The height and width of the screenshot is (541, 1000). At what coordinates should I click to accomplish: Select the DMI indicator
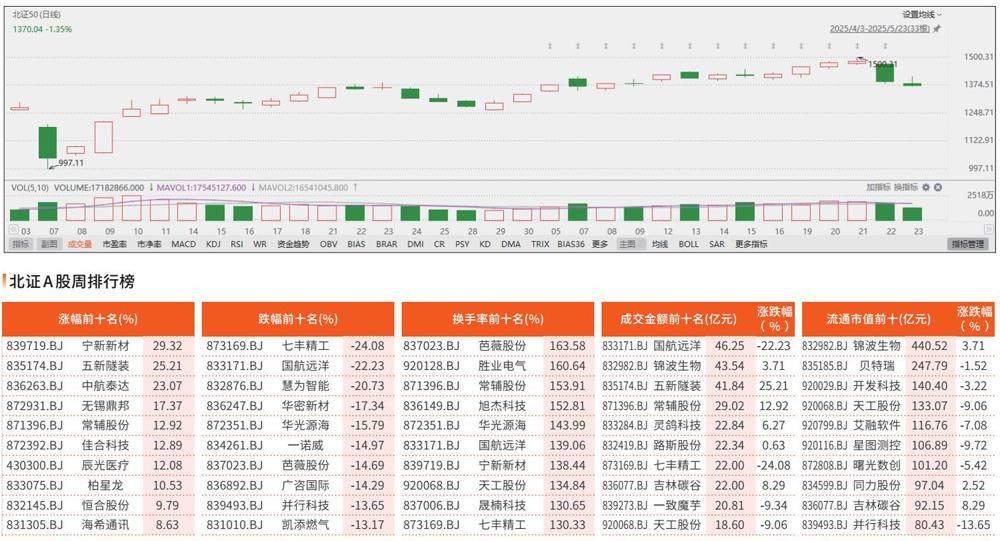[415, 244]
